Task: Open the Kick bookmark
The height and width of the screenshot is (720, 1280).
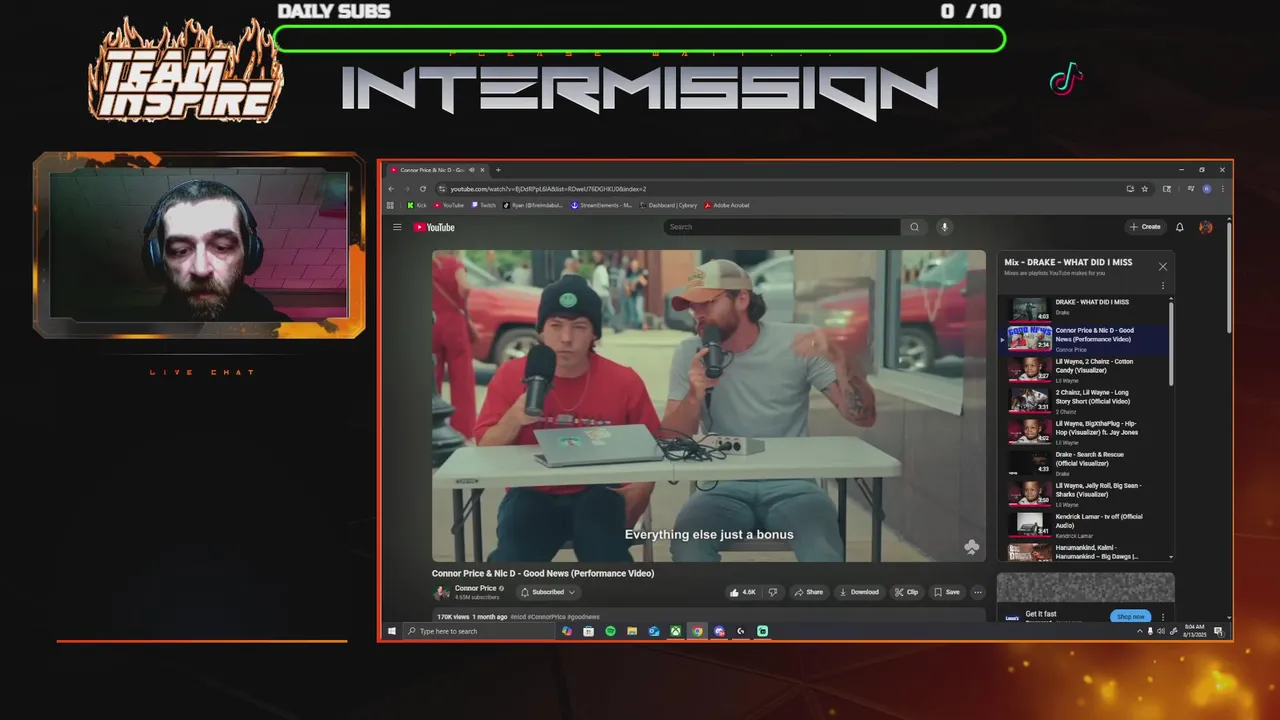Action: point(417,205)
